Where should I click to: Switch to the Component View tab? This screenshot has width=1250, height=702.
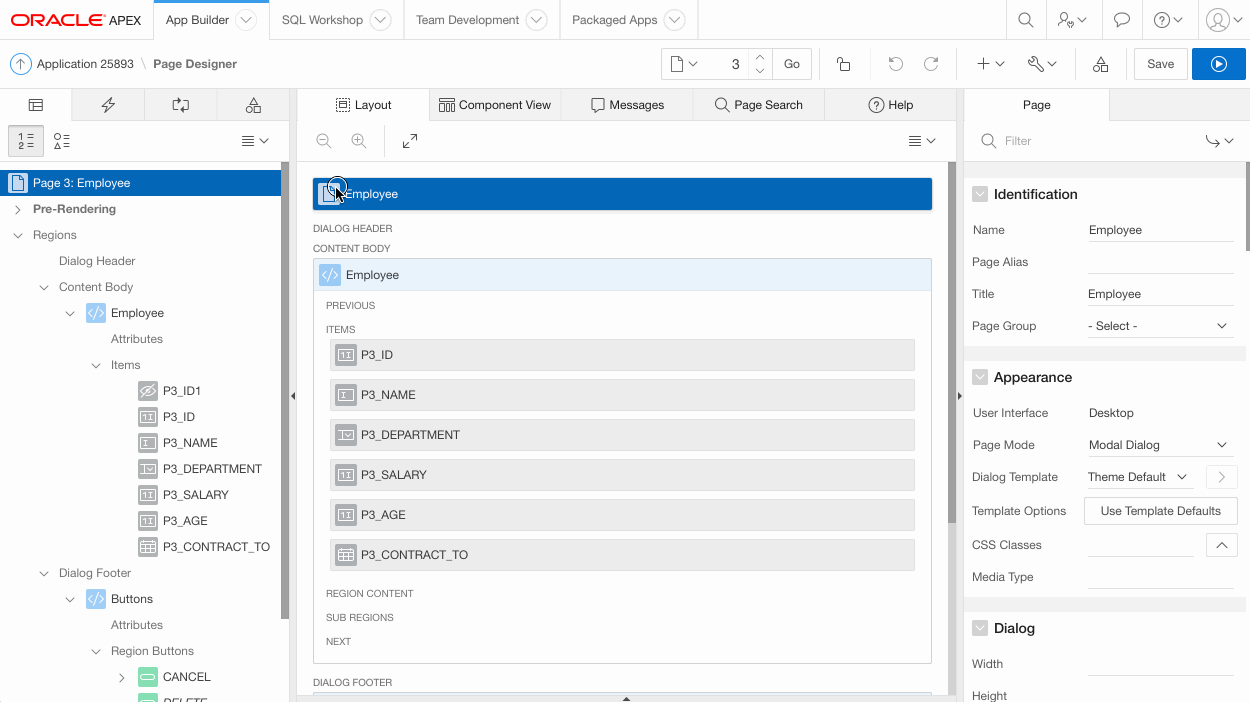(495, 105)
